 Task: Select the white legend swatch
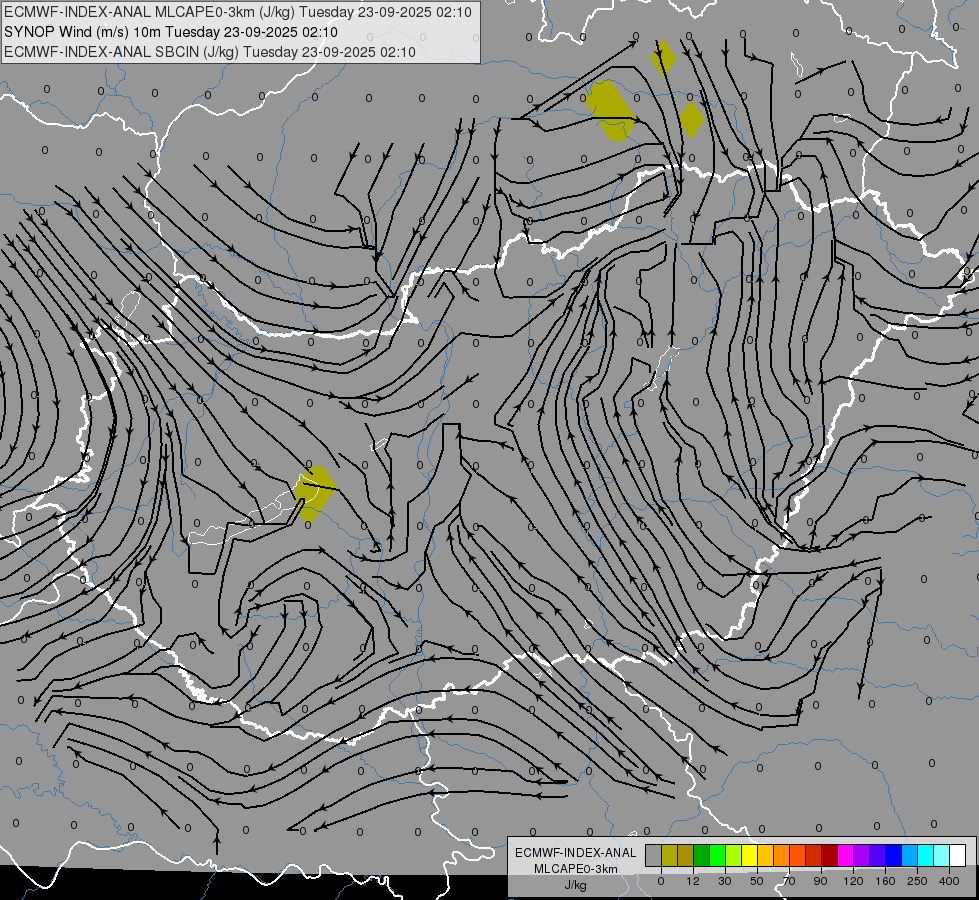[958, 856]
